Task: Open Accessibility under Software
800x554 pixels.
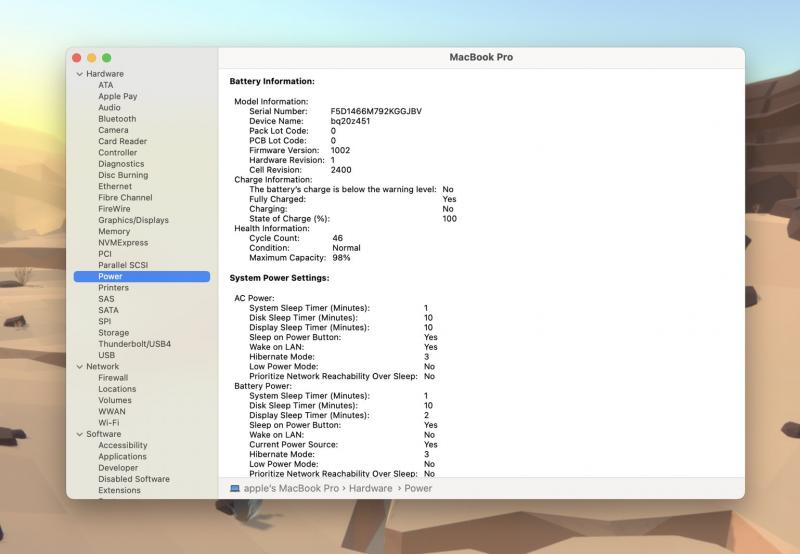Action: (x=122, y=445)
